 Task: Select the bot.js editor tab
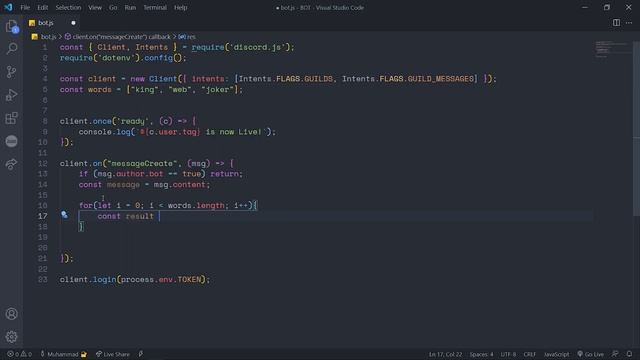51,23
